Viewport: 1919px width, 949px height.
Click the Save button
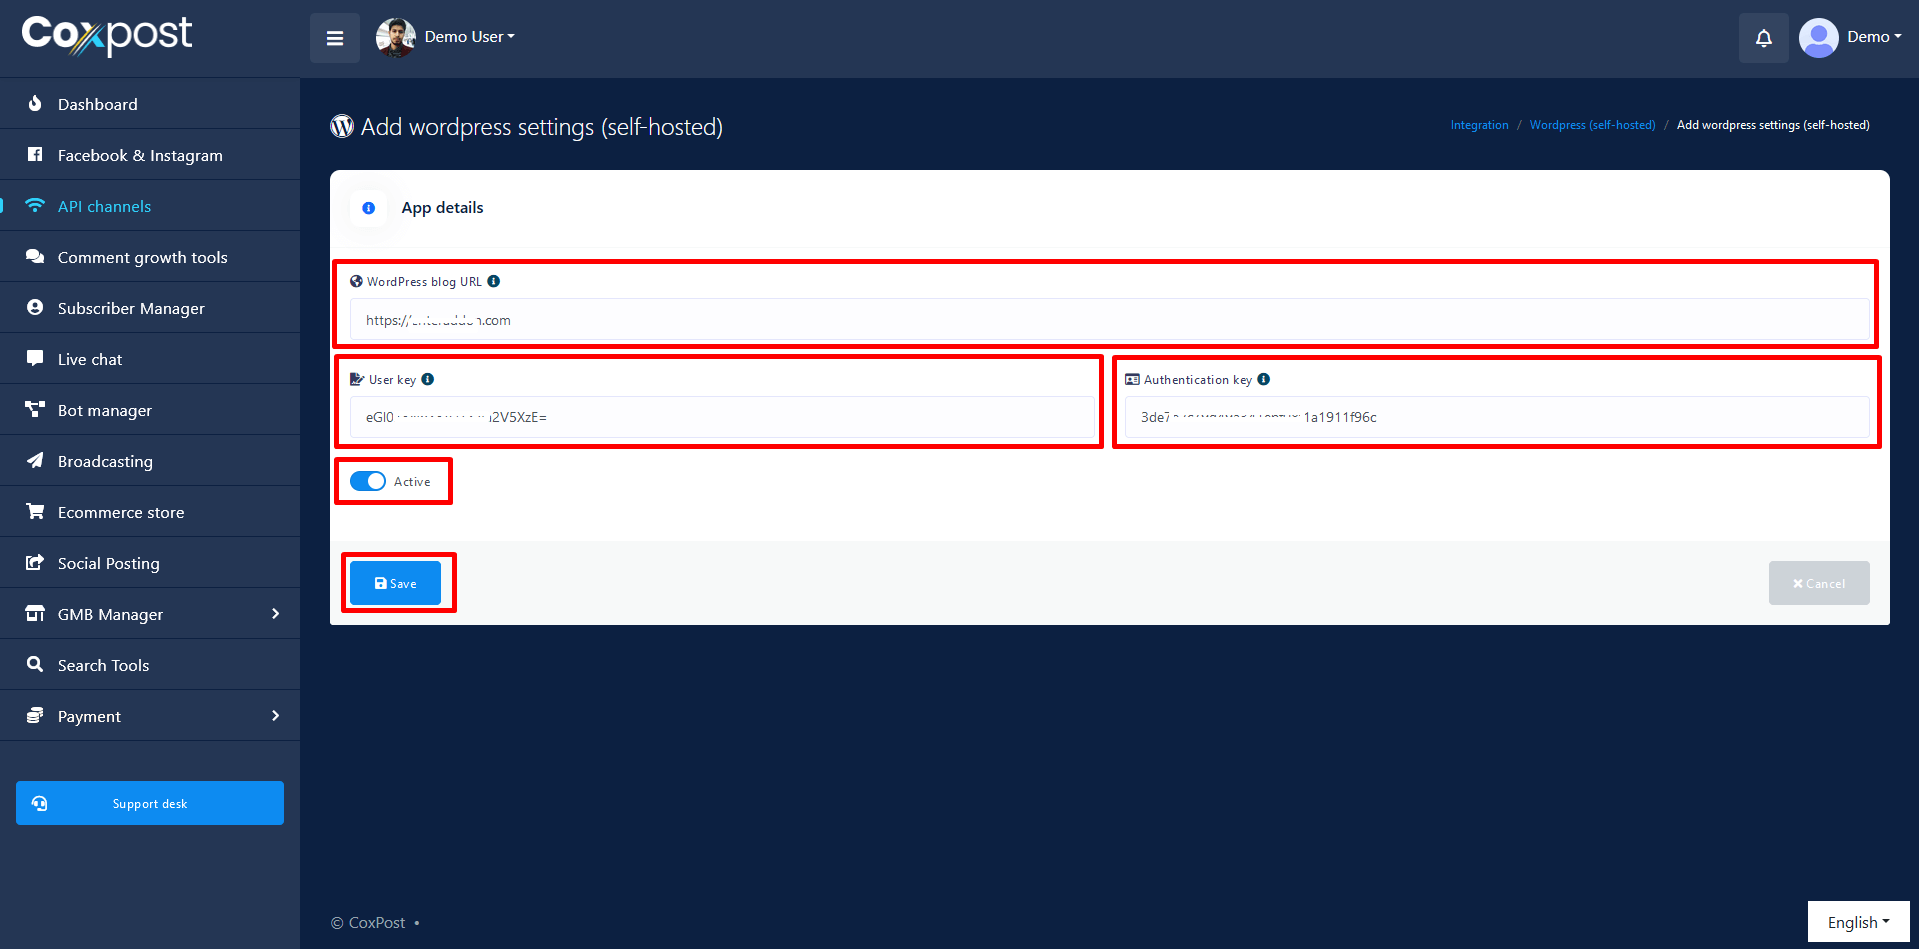pyautogui.click(x=395, y=583)
